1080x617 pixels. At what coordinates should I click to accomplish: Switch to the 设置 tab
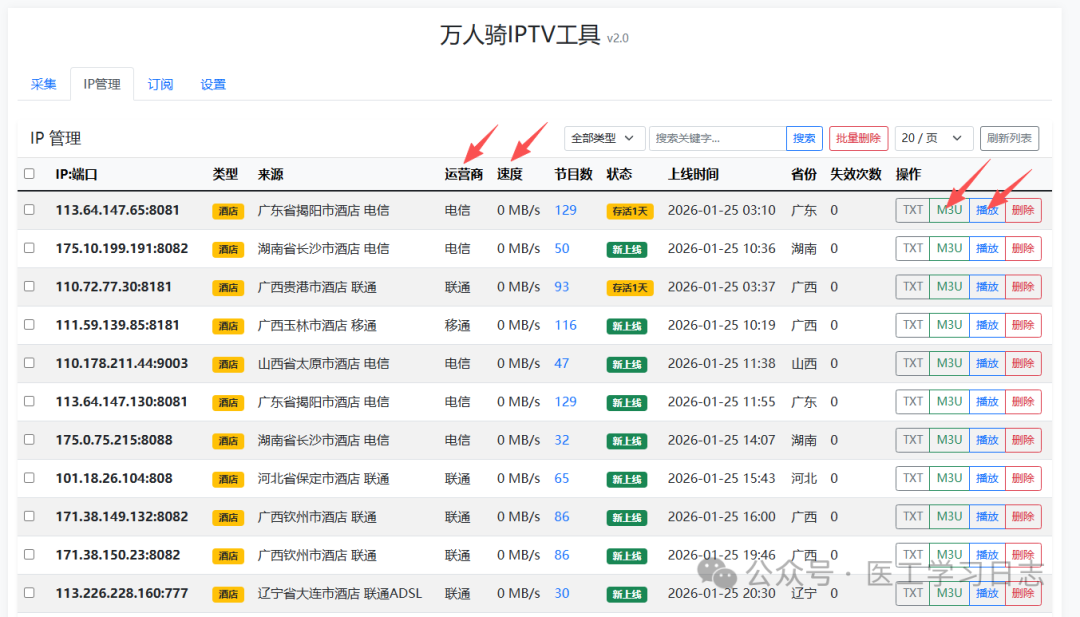(x=212, y=84)
